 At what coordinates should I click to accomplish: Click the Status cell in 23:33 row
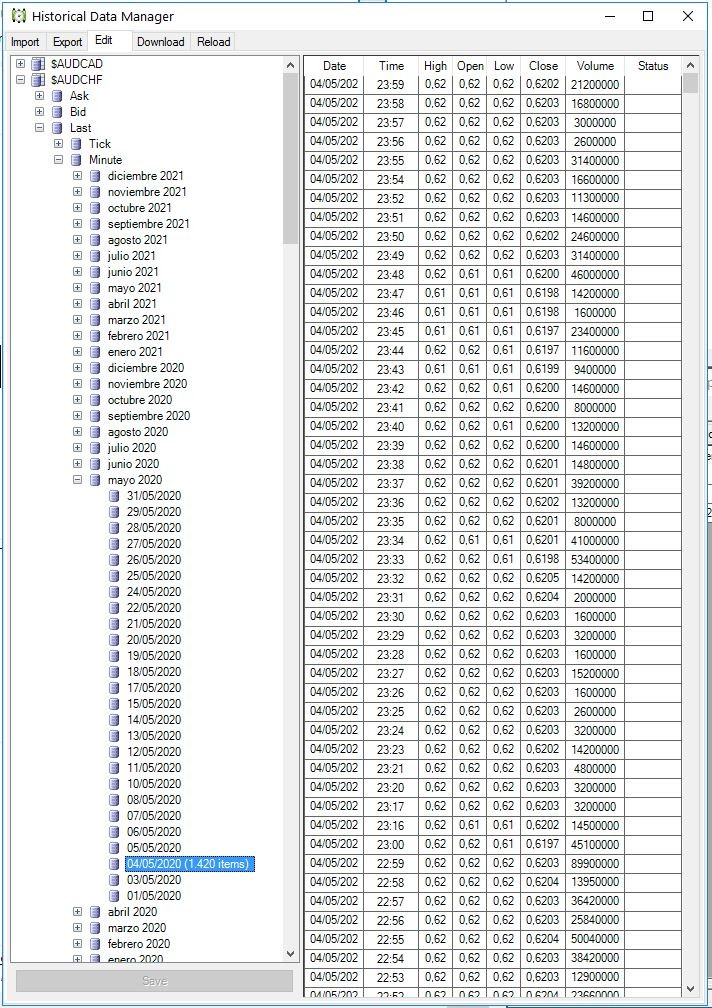[x=653, y=559]
